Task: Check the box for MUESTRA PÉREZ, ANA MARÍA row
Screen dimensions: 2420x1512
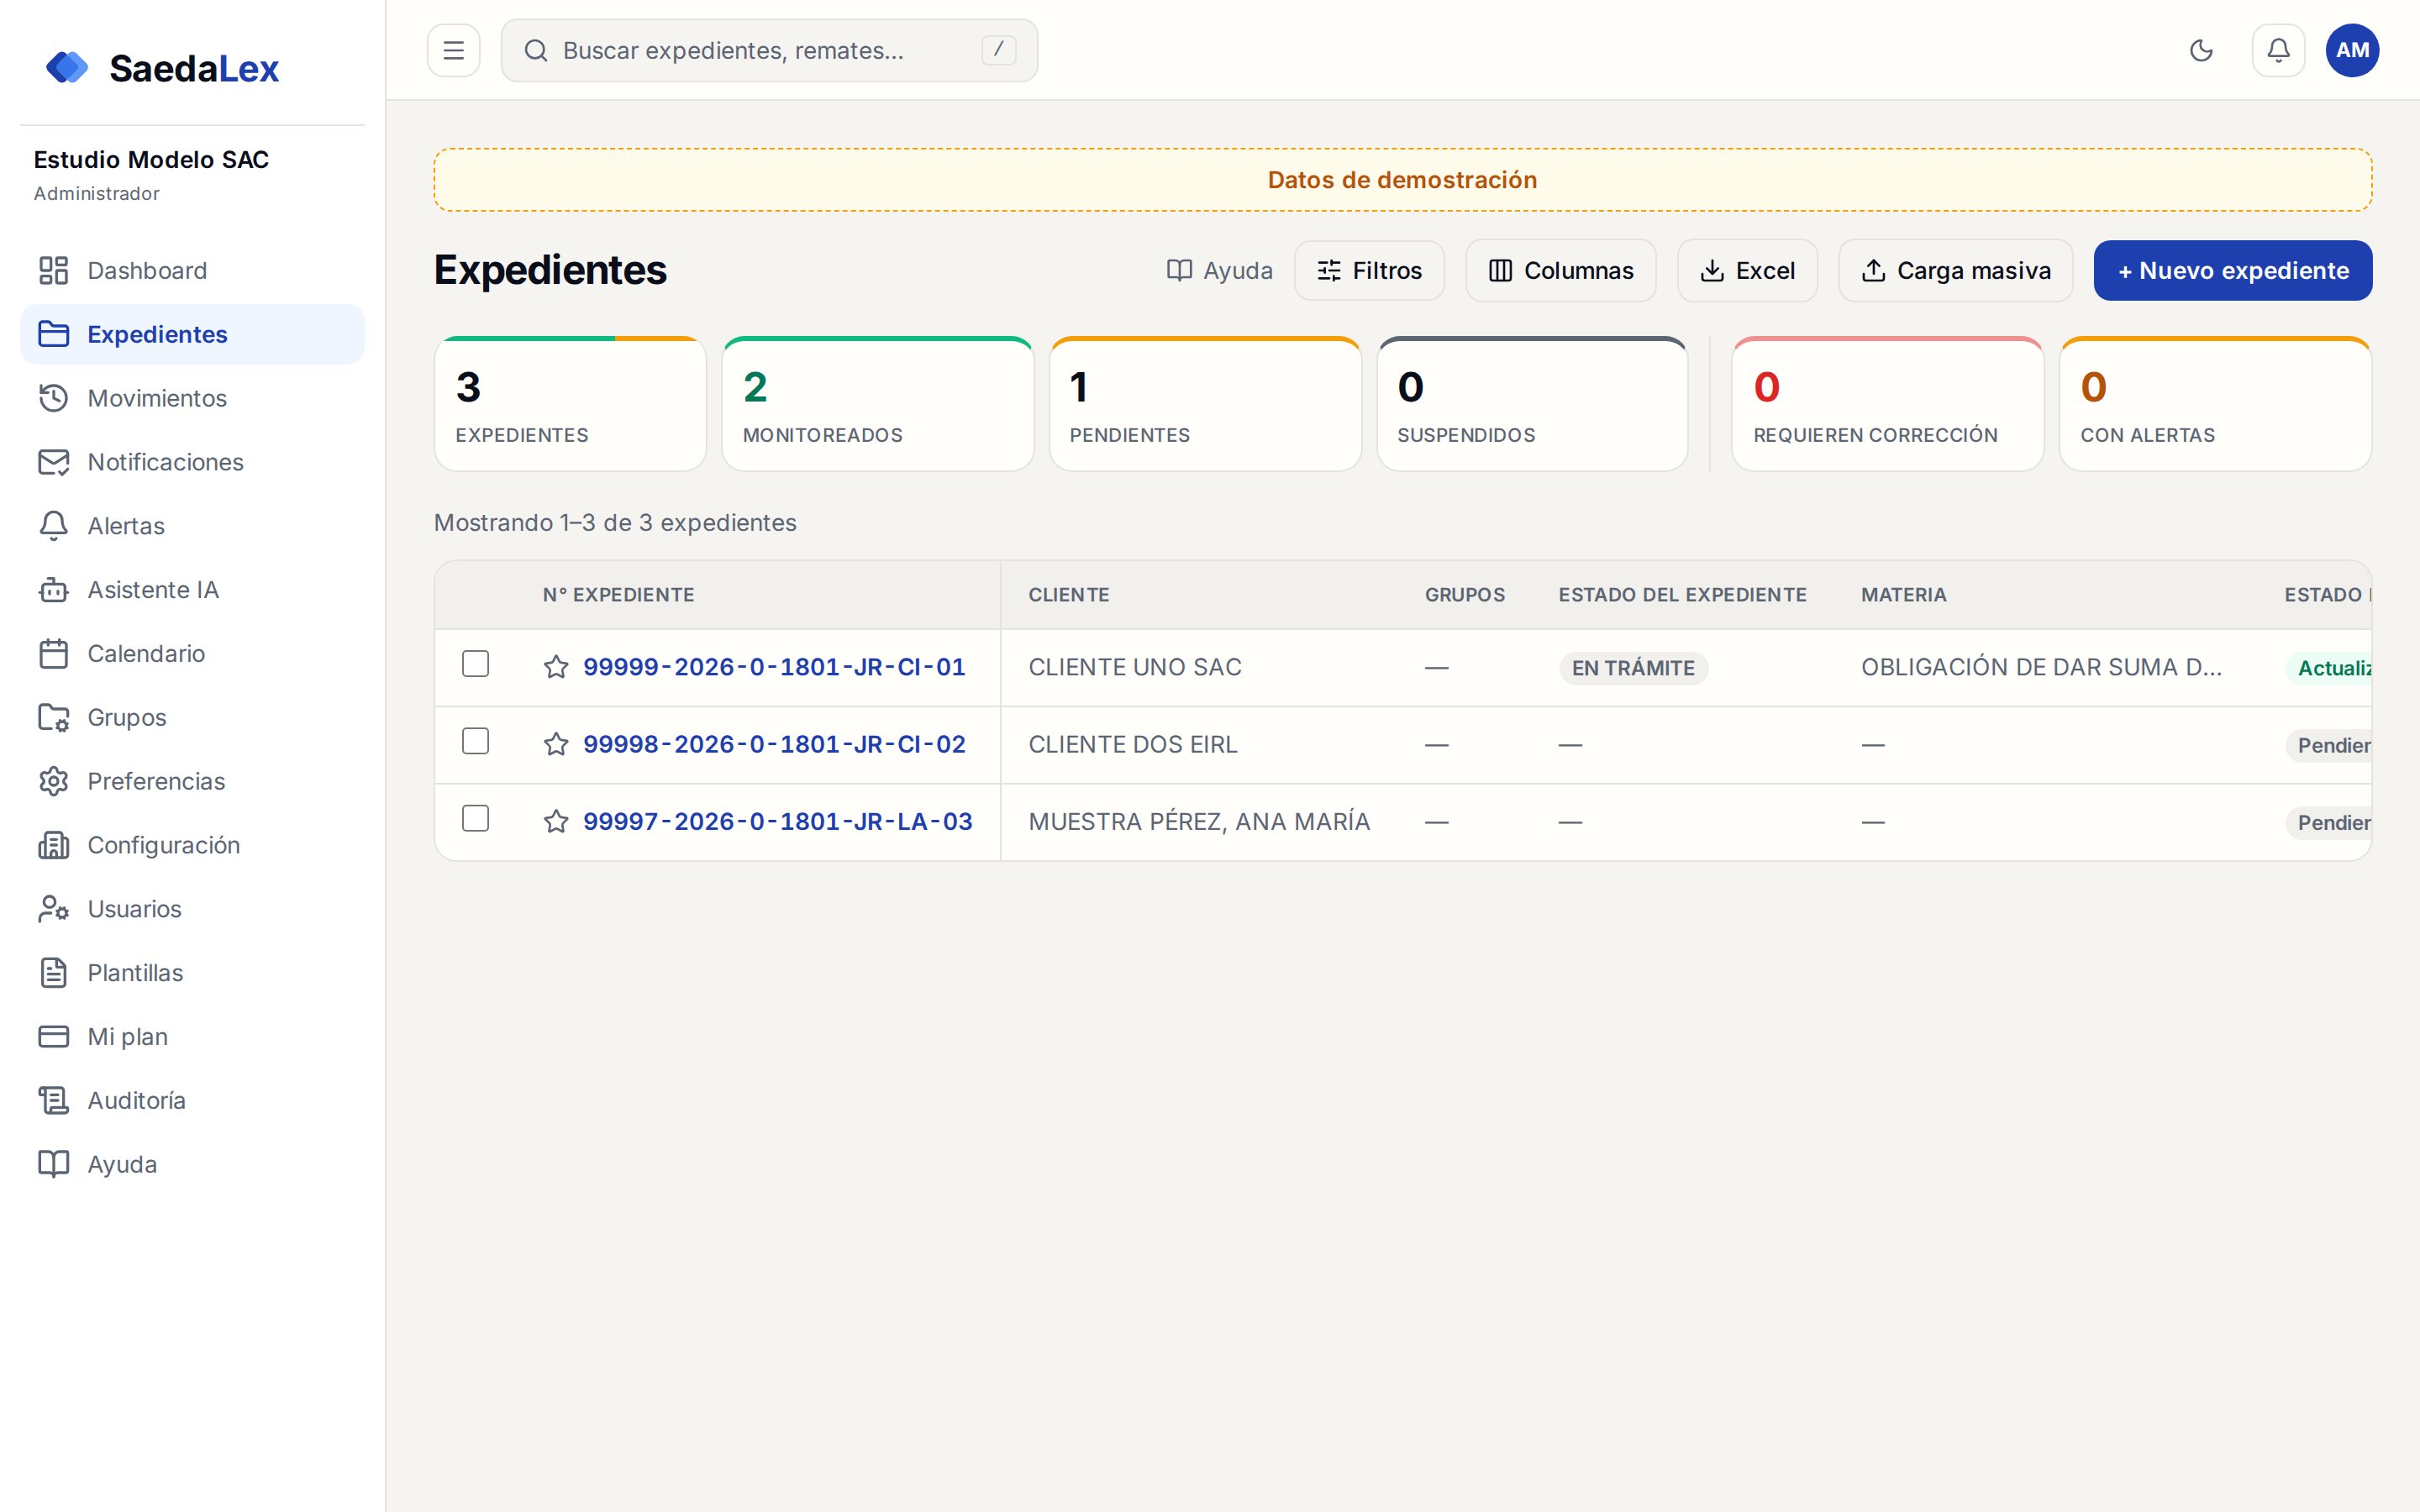Action: click(x=475, y=819)
